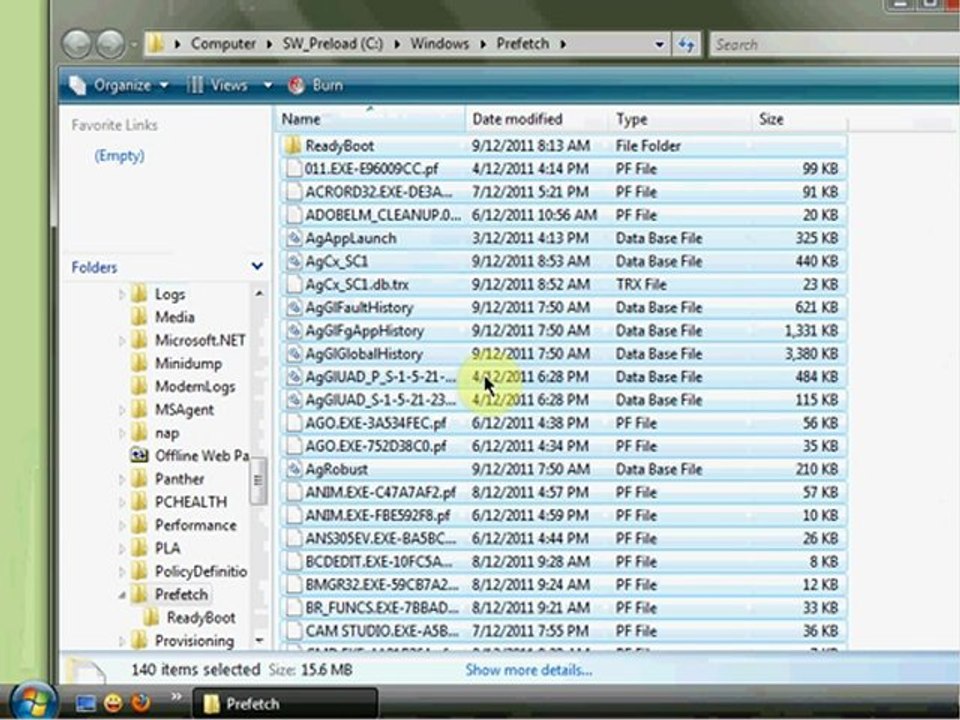The image size is (960, 720).
Task: Sort by the Name column header
Action: tap(370, 119)
